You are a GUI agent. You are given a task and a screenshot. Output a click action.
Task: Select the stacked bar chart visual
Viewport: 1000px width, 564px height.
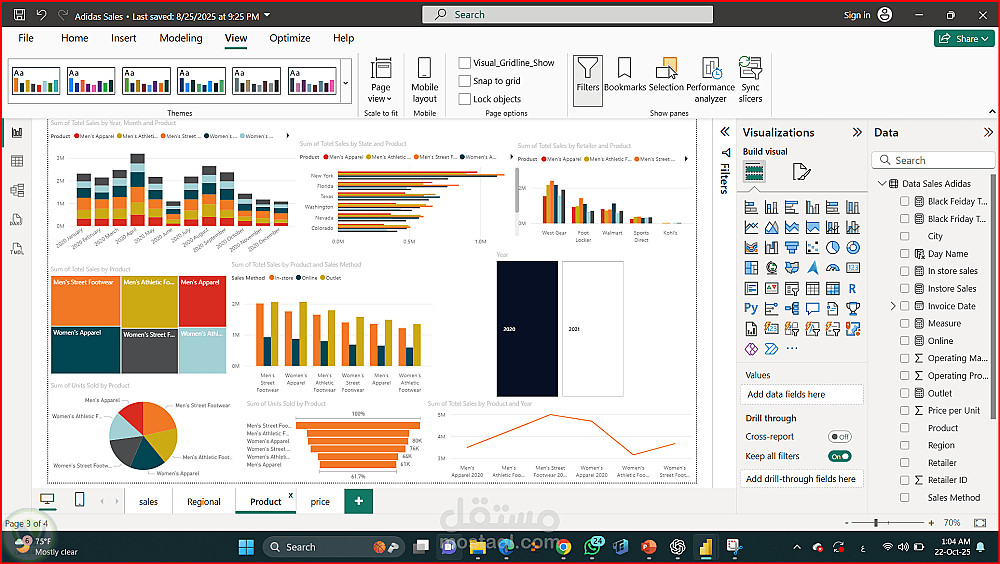coord(751,207)
